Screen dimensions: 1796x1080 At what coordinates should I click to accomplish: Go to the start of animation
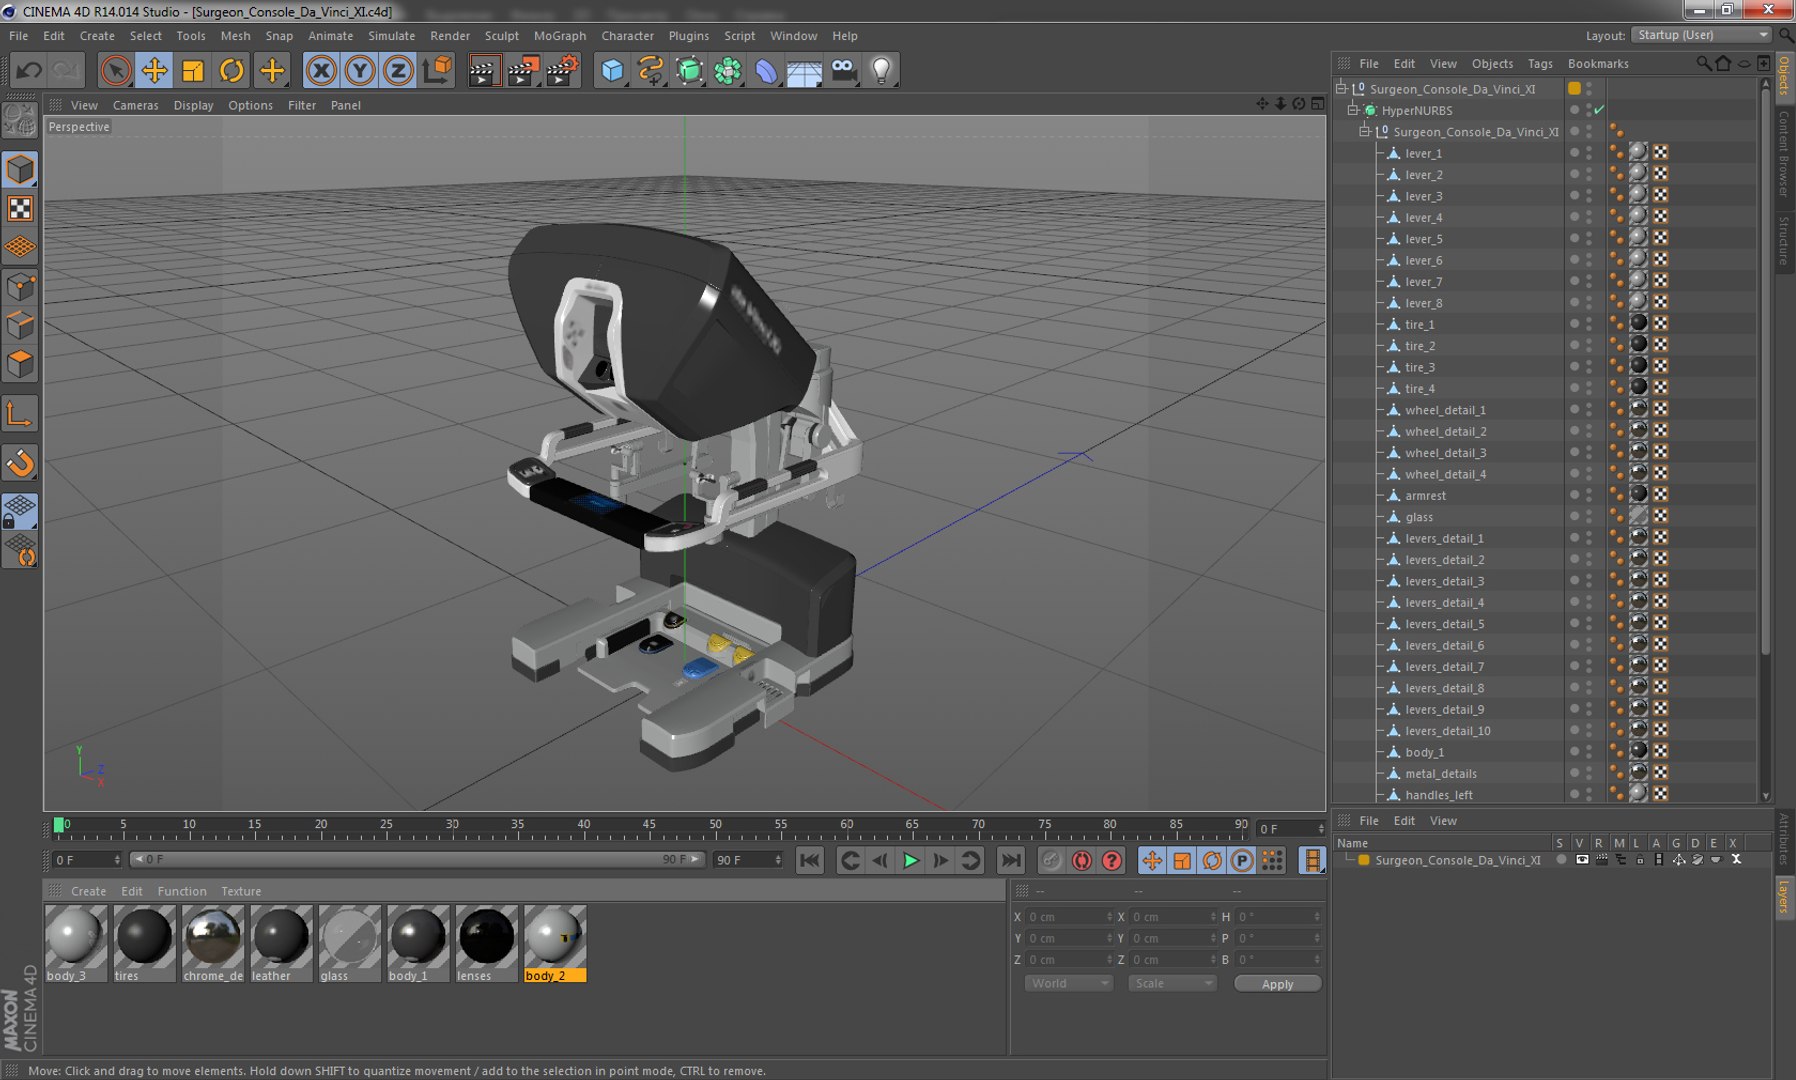coord(810,860)
